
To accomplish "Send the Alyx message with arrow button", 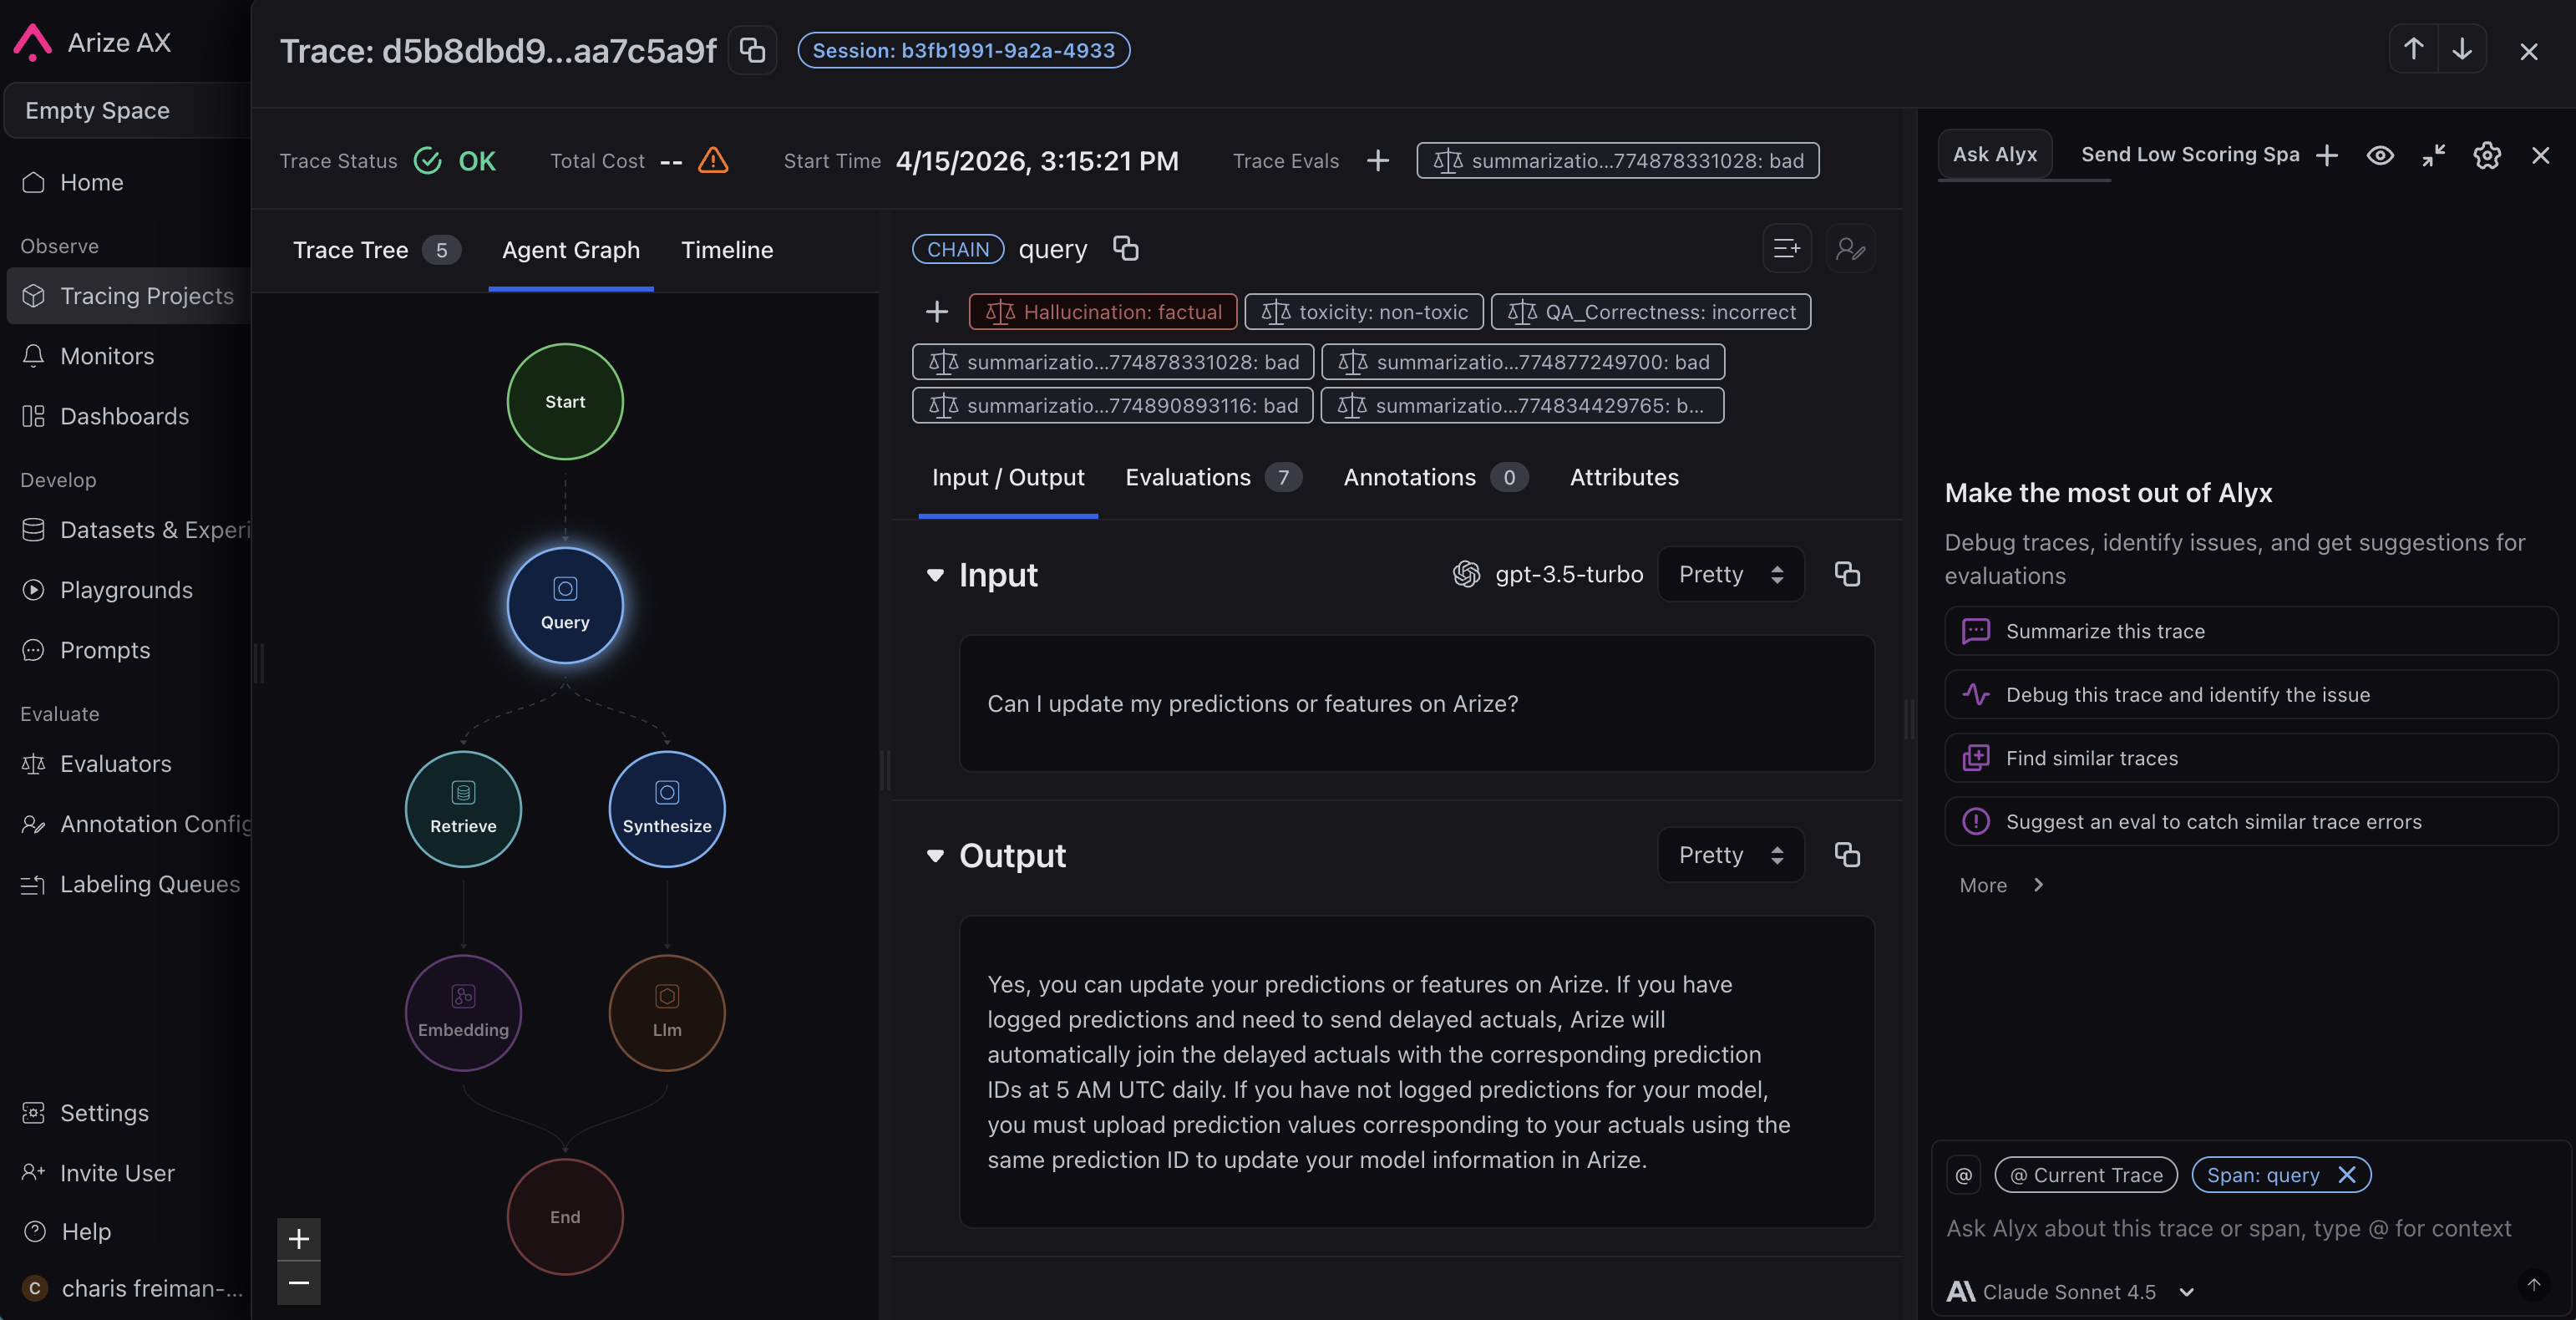I will coord(2533,1285).
